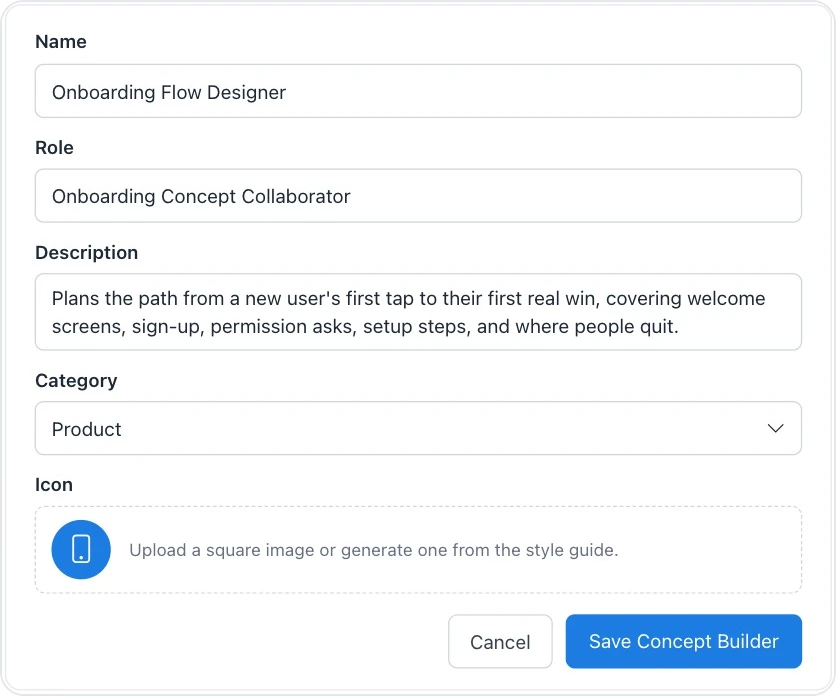Click the Role field label
The height and width of the screenshot is (696, 836).
(x=54, y=148)
